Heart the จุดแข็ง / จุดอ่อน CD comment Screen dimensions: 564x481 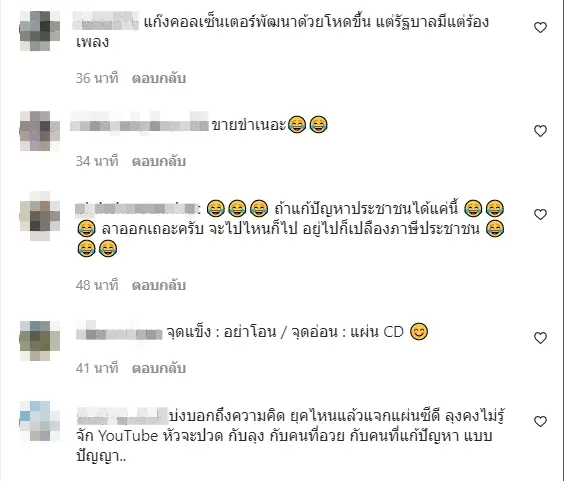[540, 338]
